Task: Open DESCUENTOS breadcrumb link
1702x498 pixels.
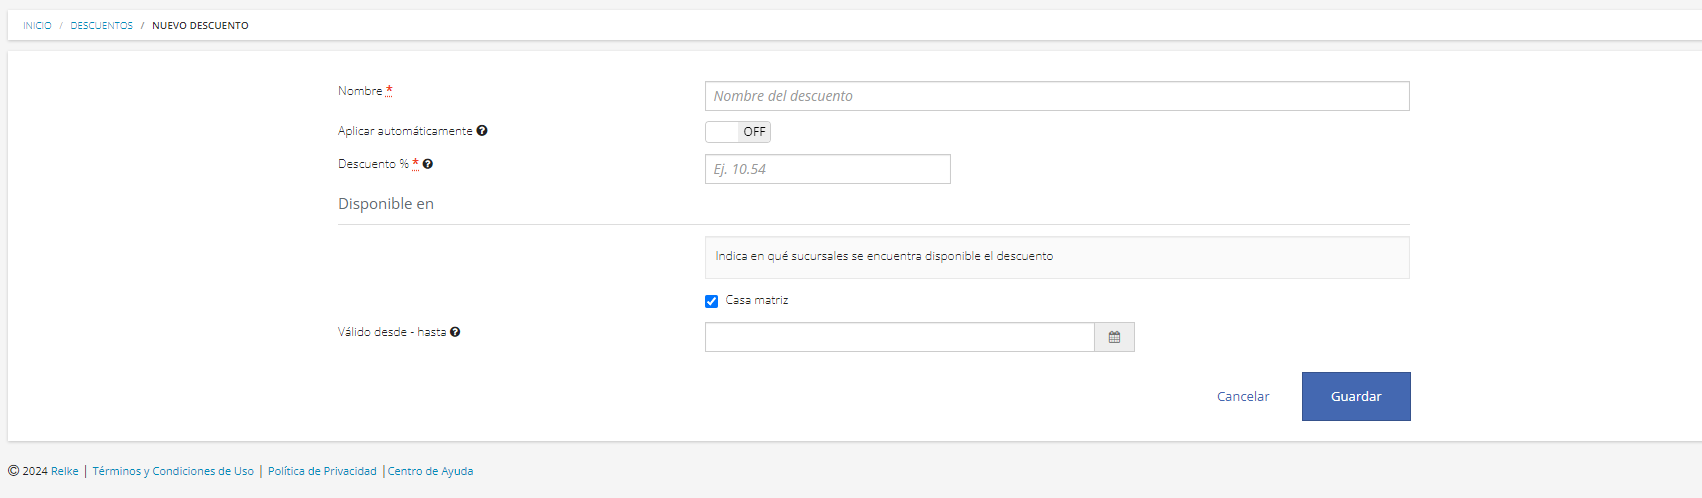Action: coord(101,26)
